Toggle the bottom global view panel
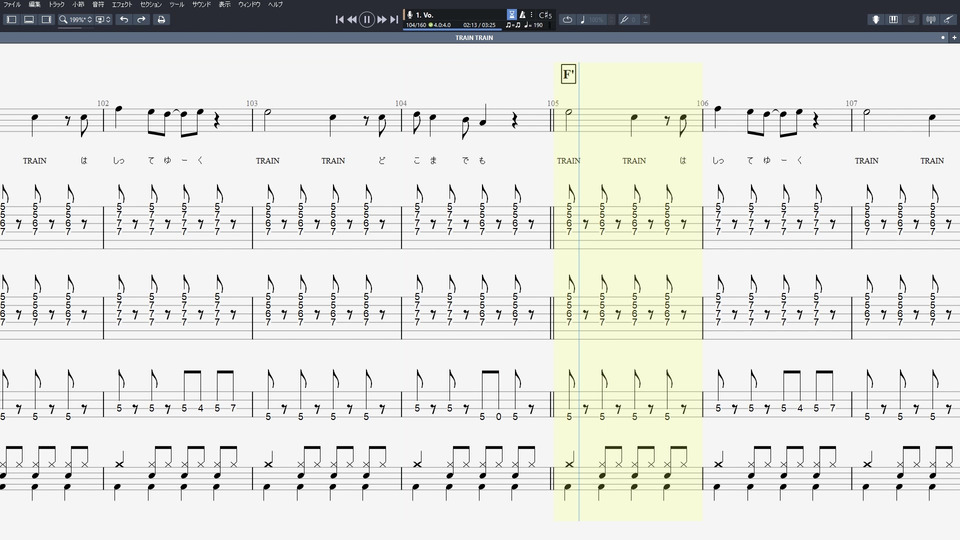This screenshot has width=960, height=540. pyautogui.click(x=29, y=20)
